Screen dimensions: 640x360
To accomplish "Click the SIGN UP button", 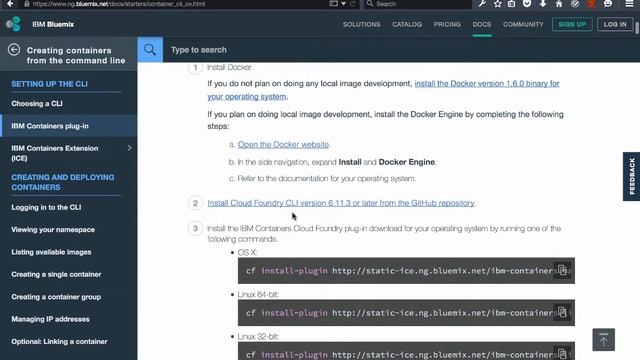I will coord(572,24).
